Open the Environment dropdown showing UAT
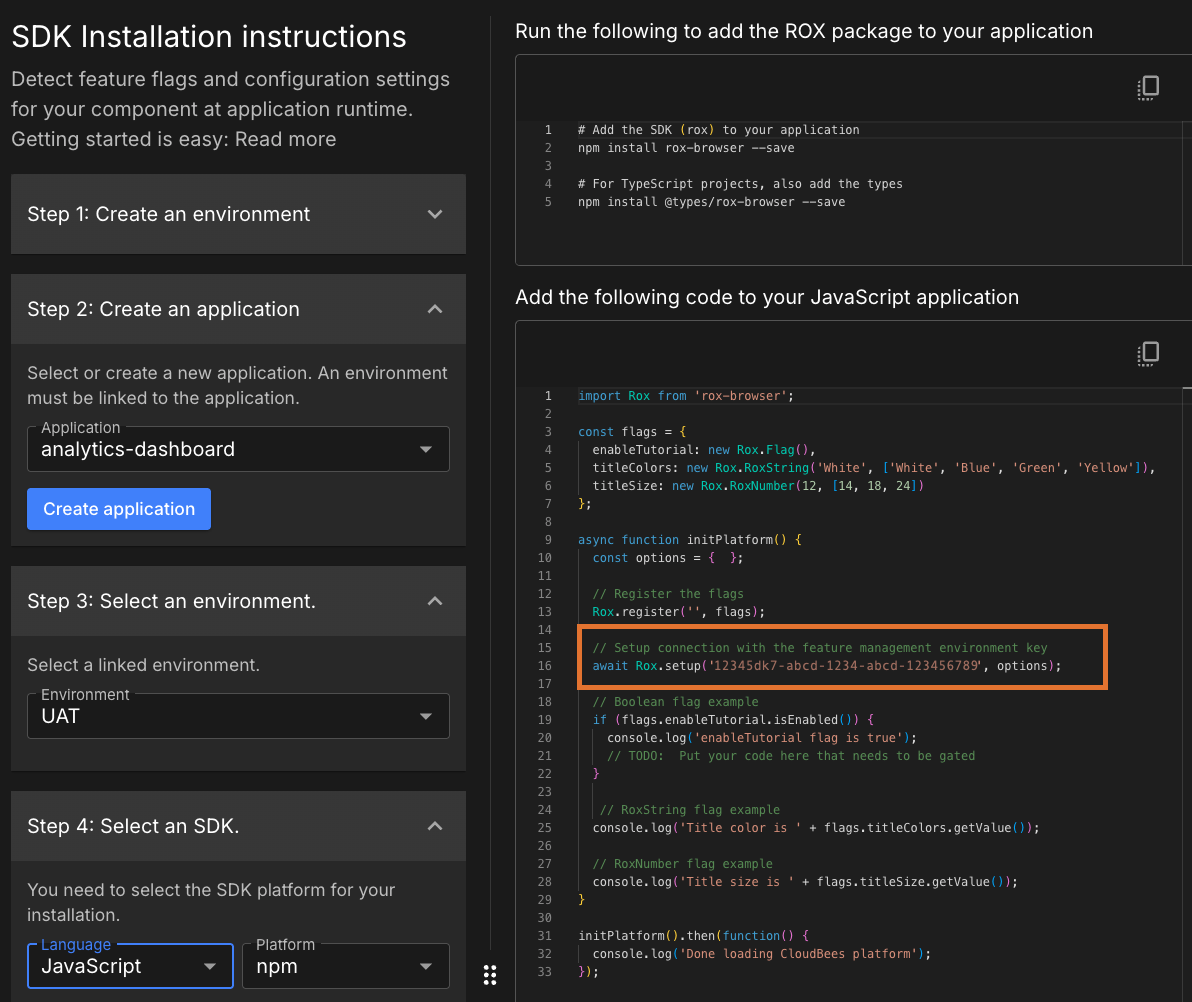 (238, 716)
